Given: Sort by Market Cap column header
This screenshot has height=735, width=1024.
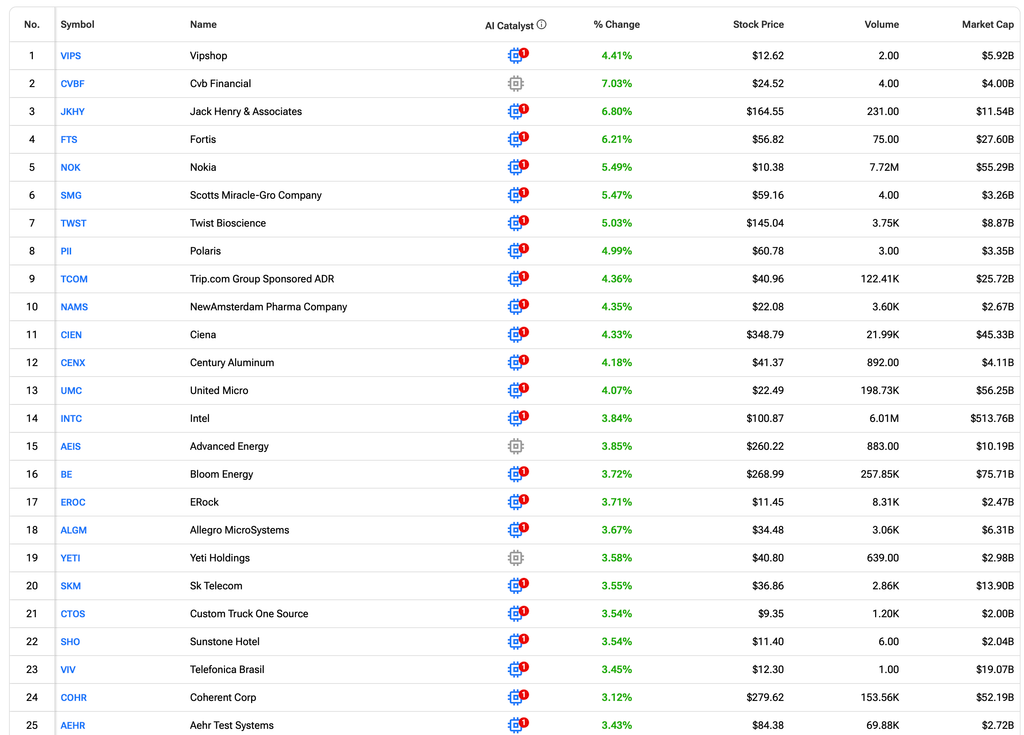Looking at the screenshot, I should pos(987,25).
